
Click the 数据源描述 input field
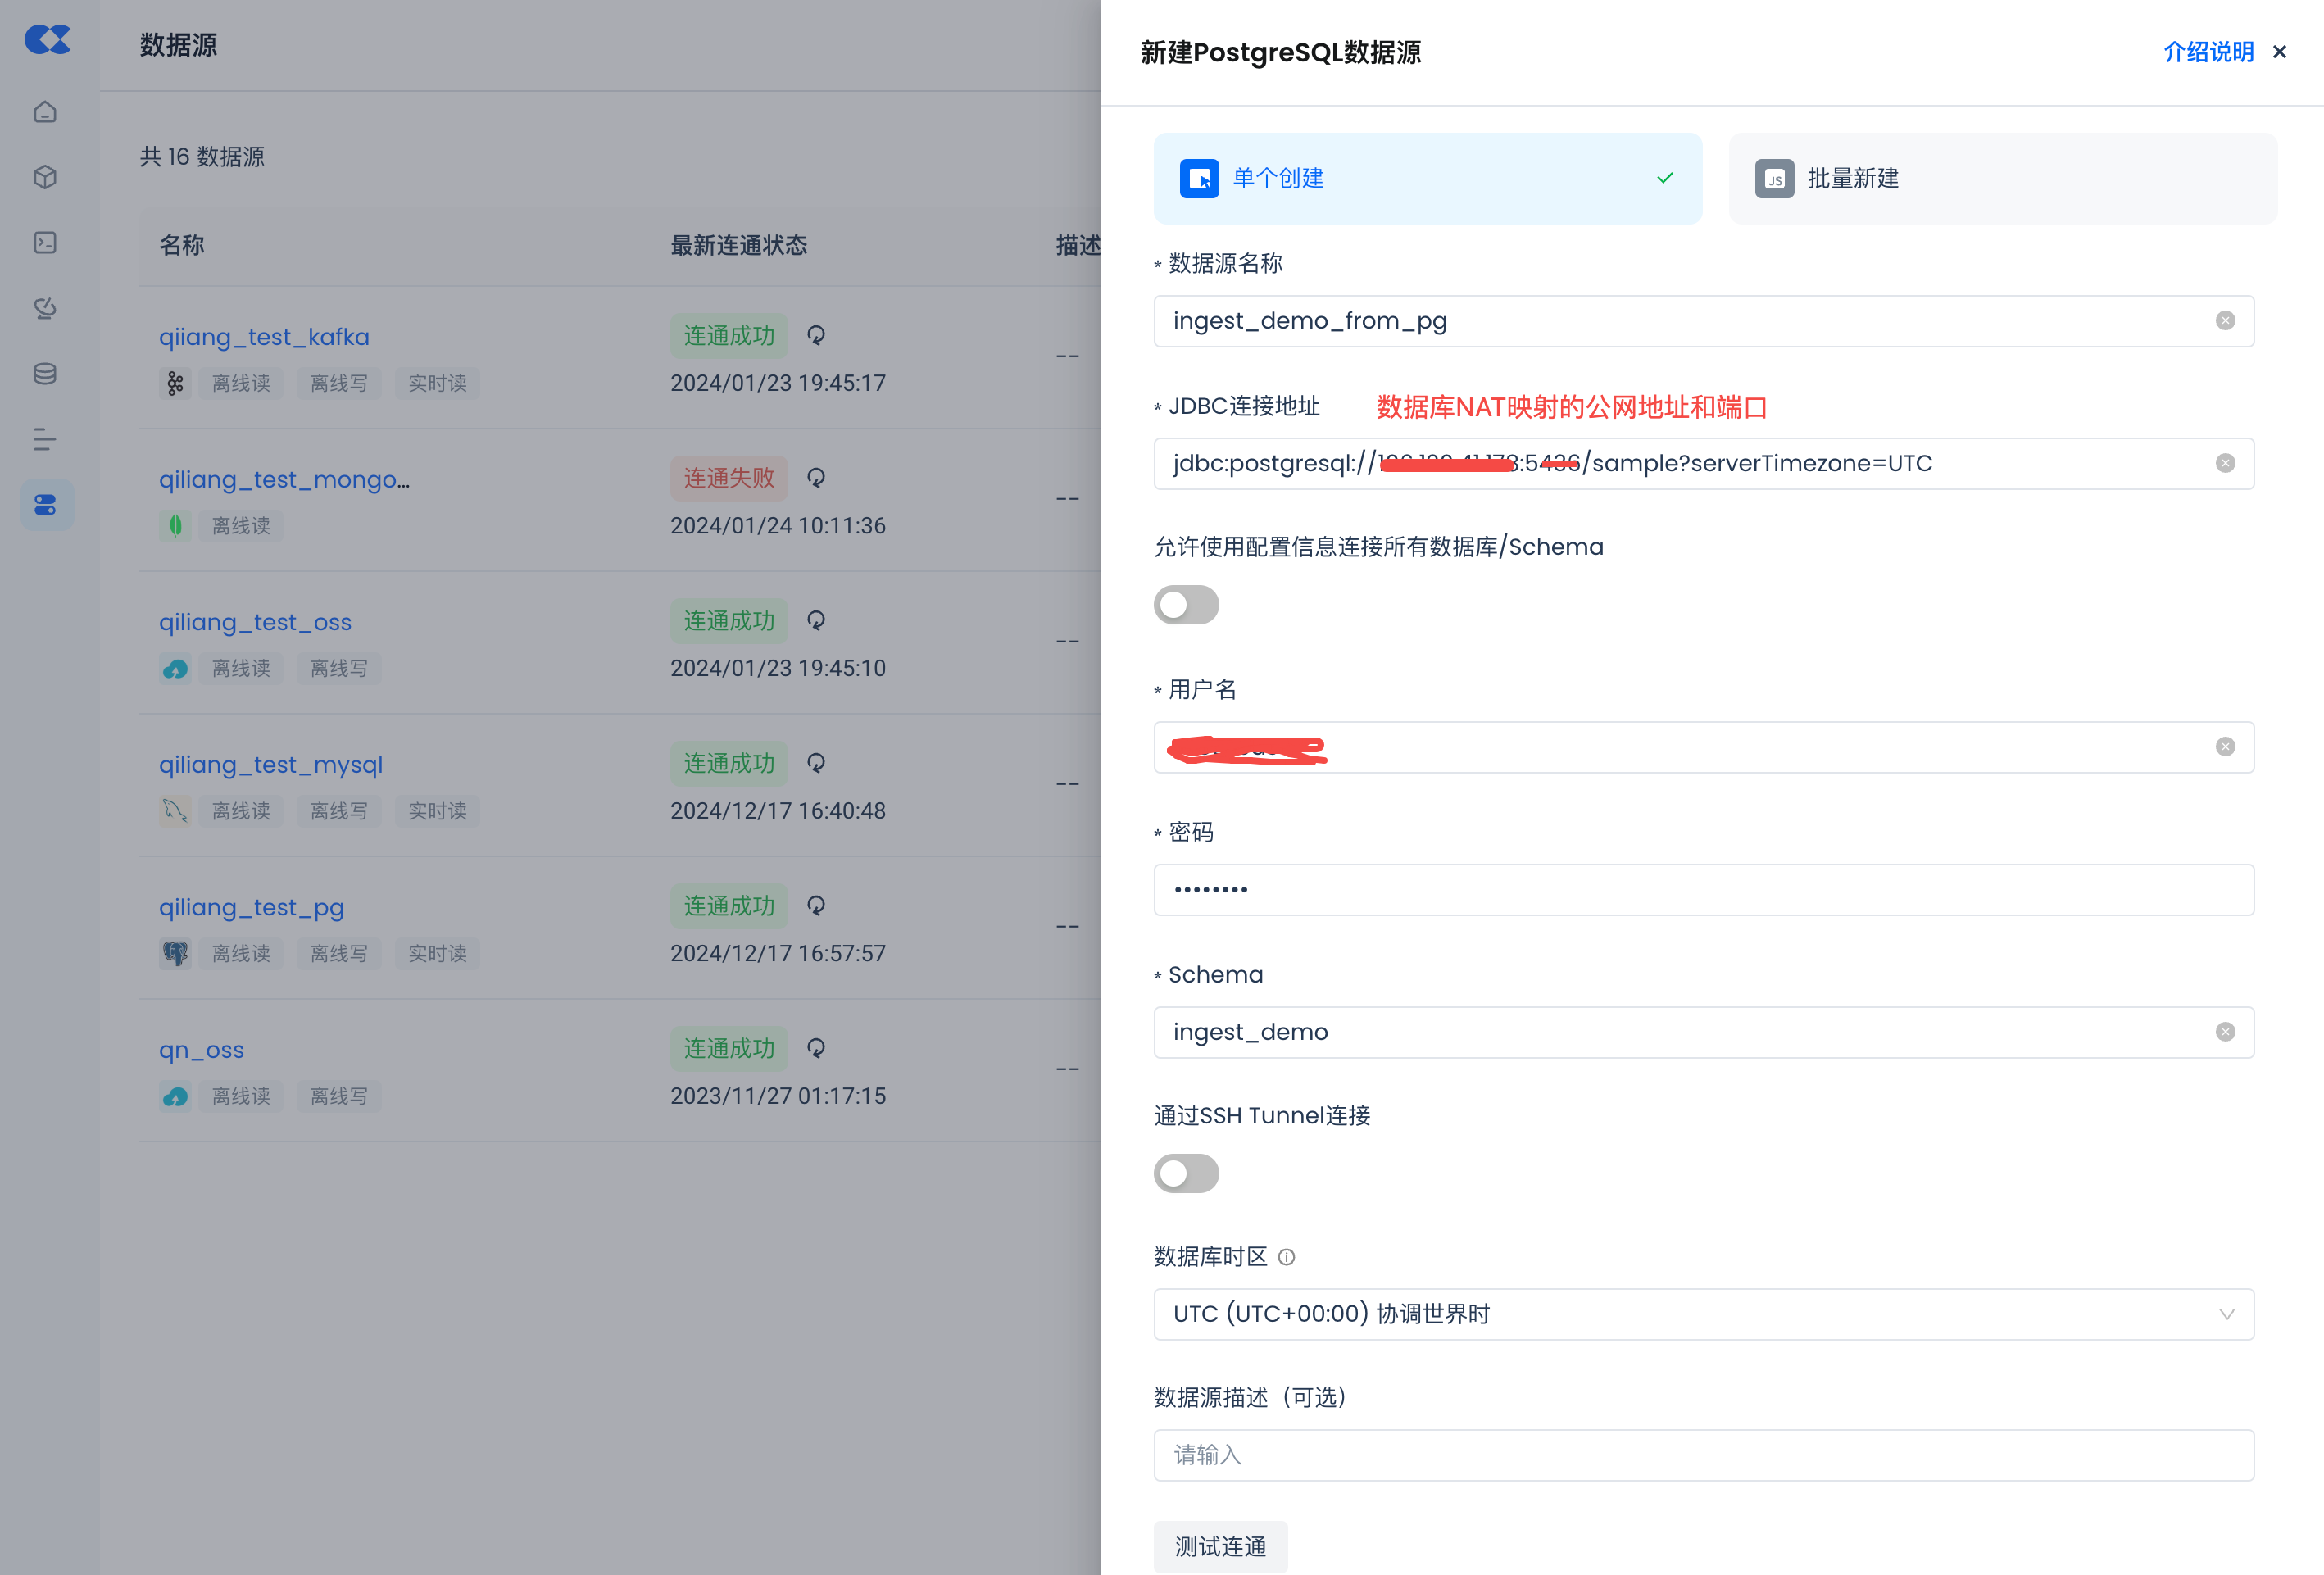coord(1703,1455)
